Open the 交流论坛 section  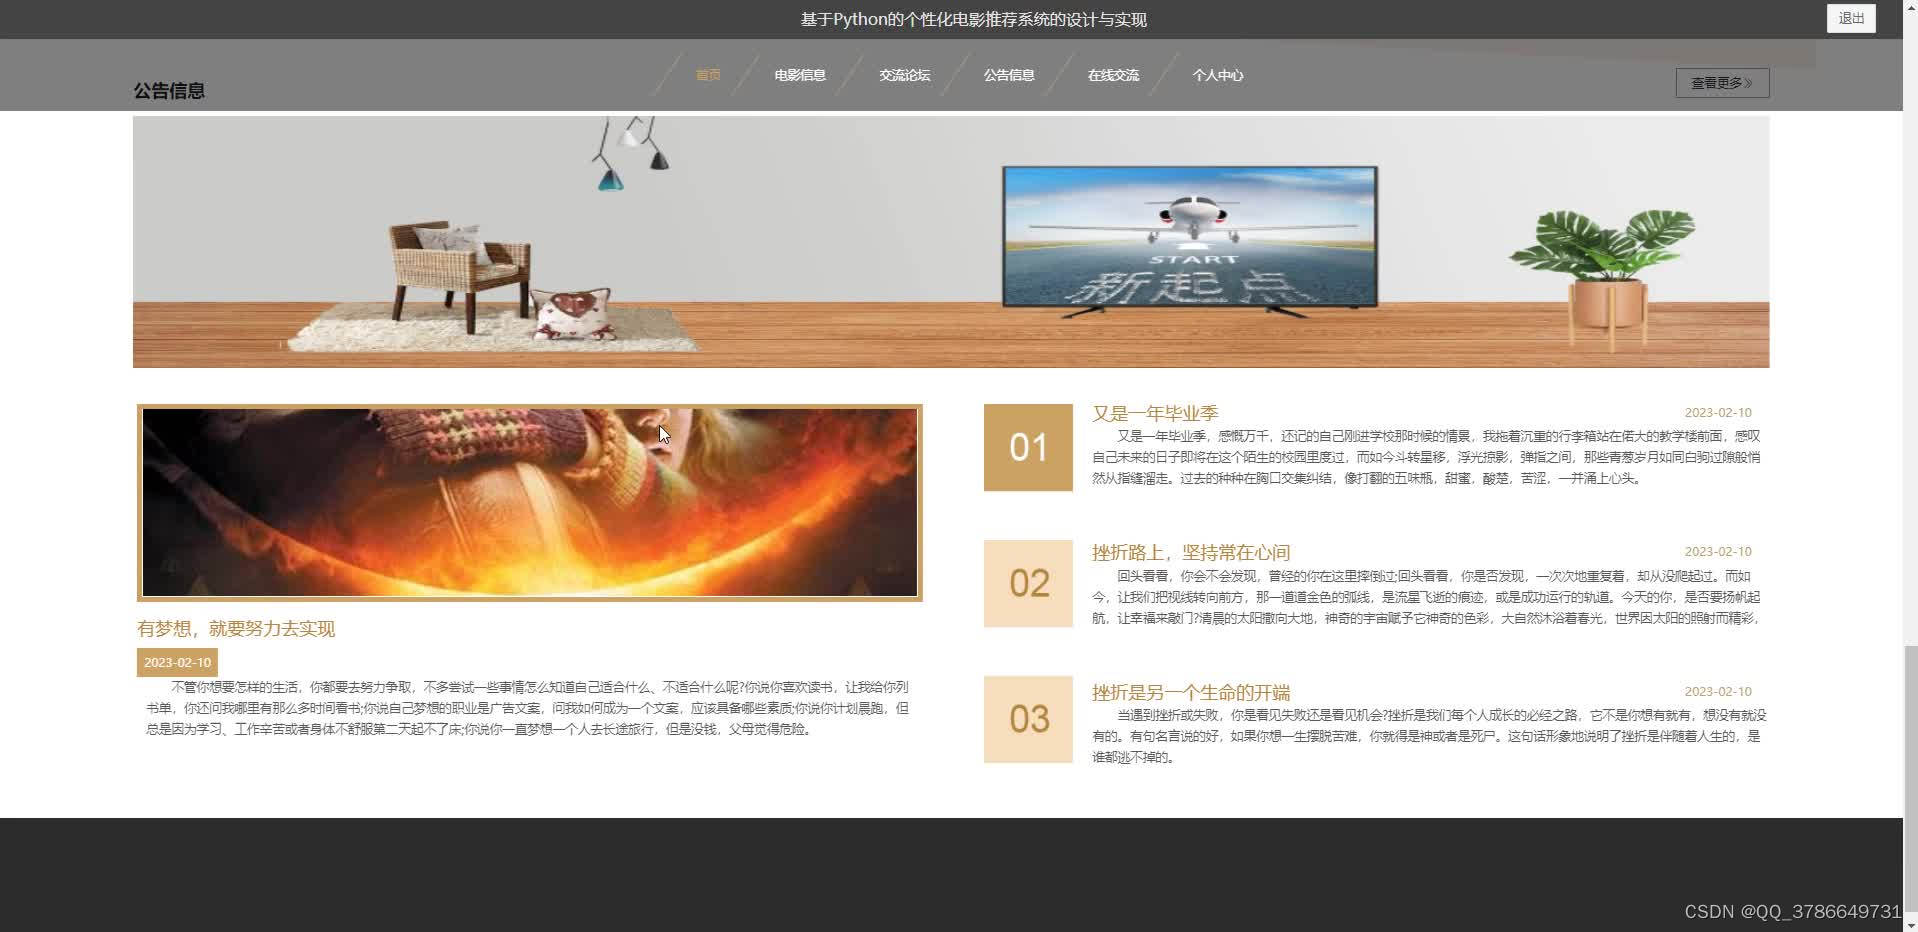pyautogui.click(x=903, y=74)
